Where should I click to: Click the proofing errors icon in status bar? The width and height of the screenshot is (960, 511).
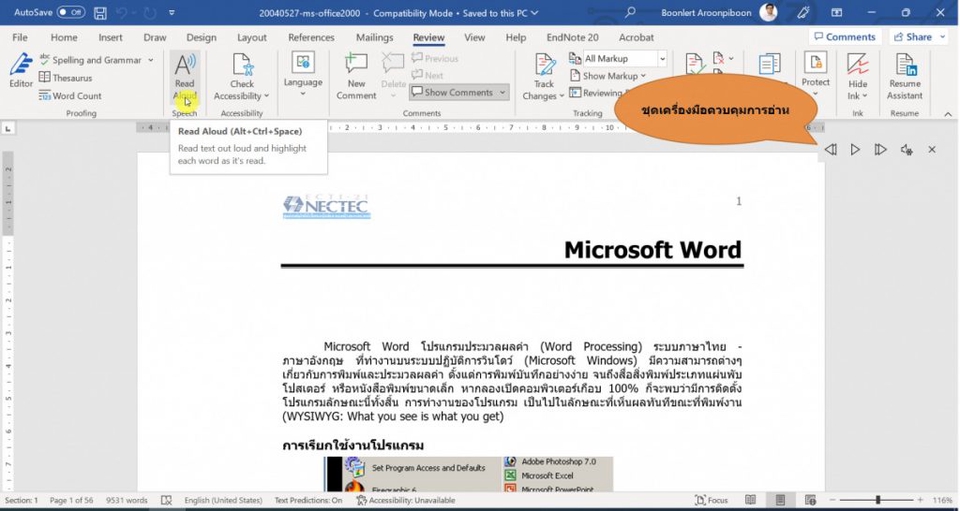166,500
